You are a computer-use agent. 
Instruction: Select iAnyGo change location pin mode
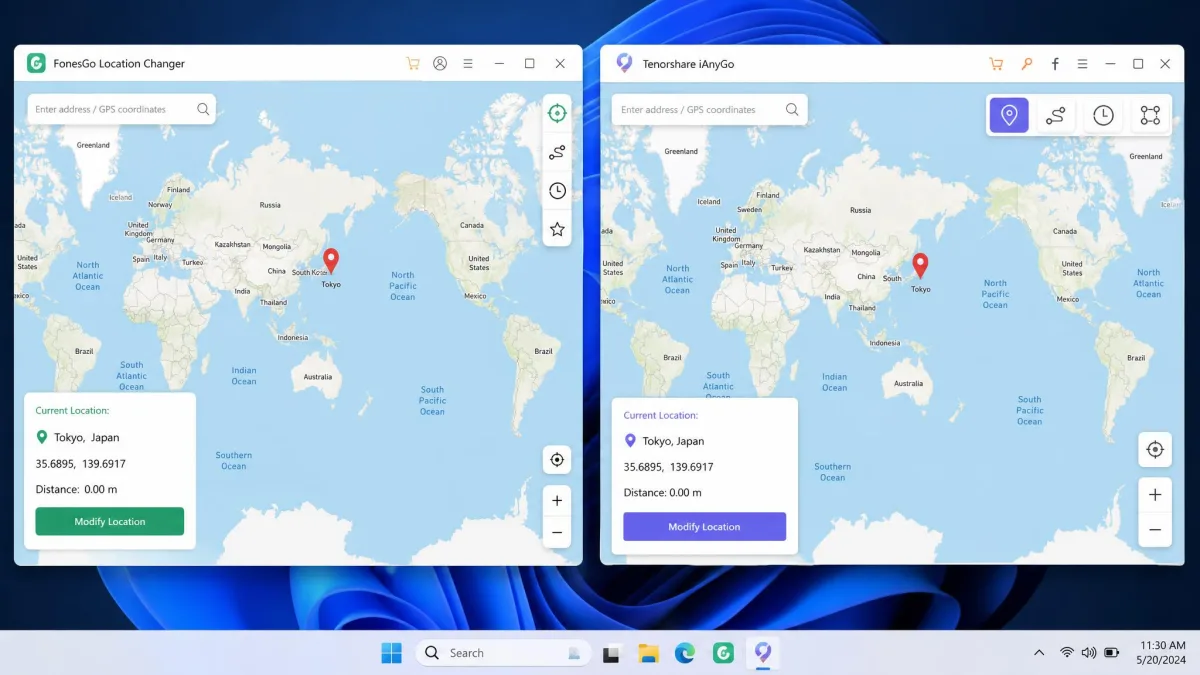click(x=1009, y=115)
